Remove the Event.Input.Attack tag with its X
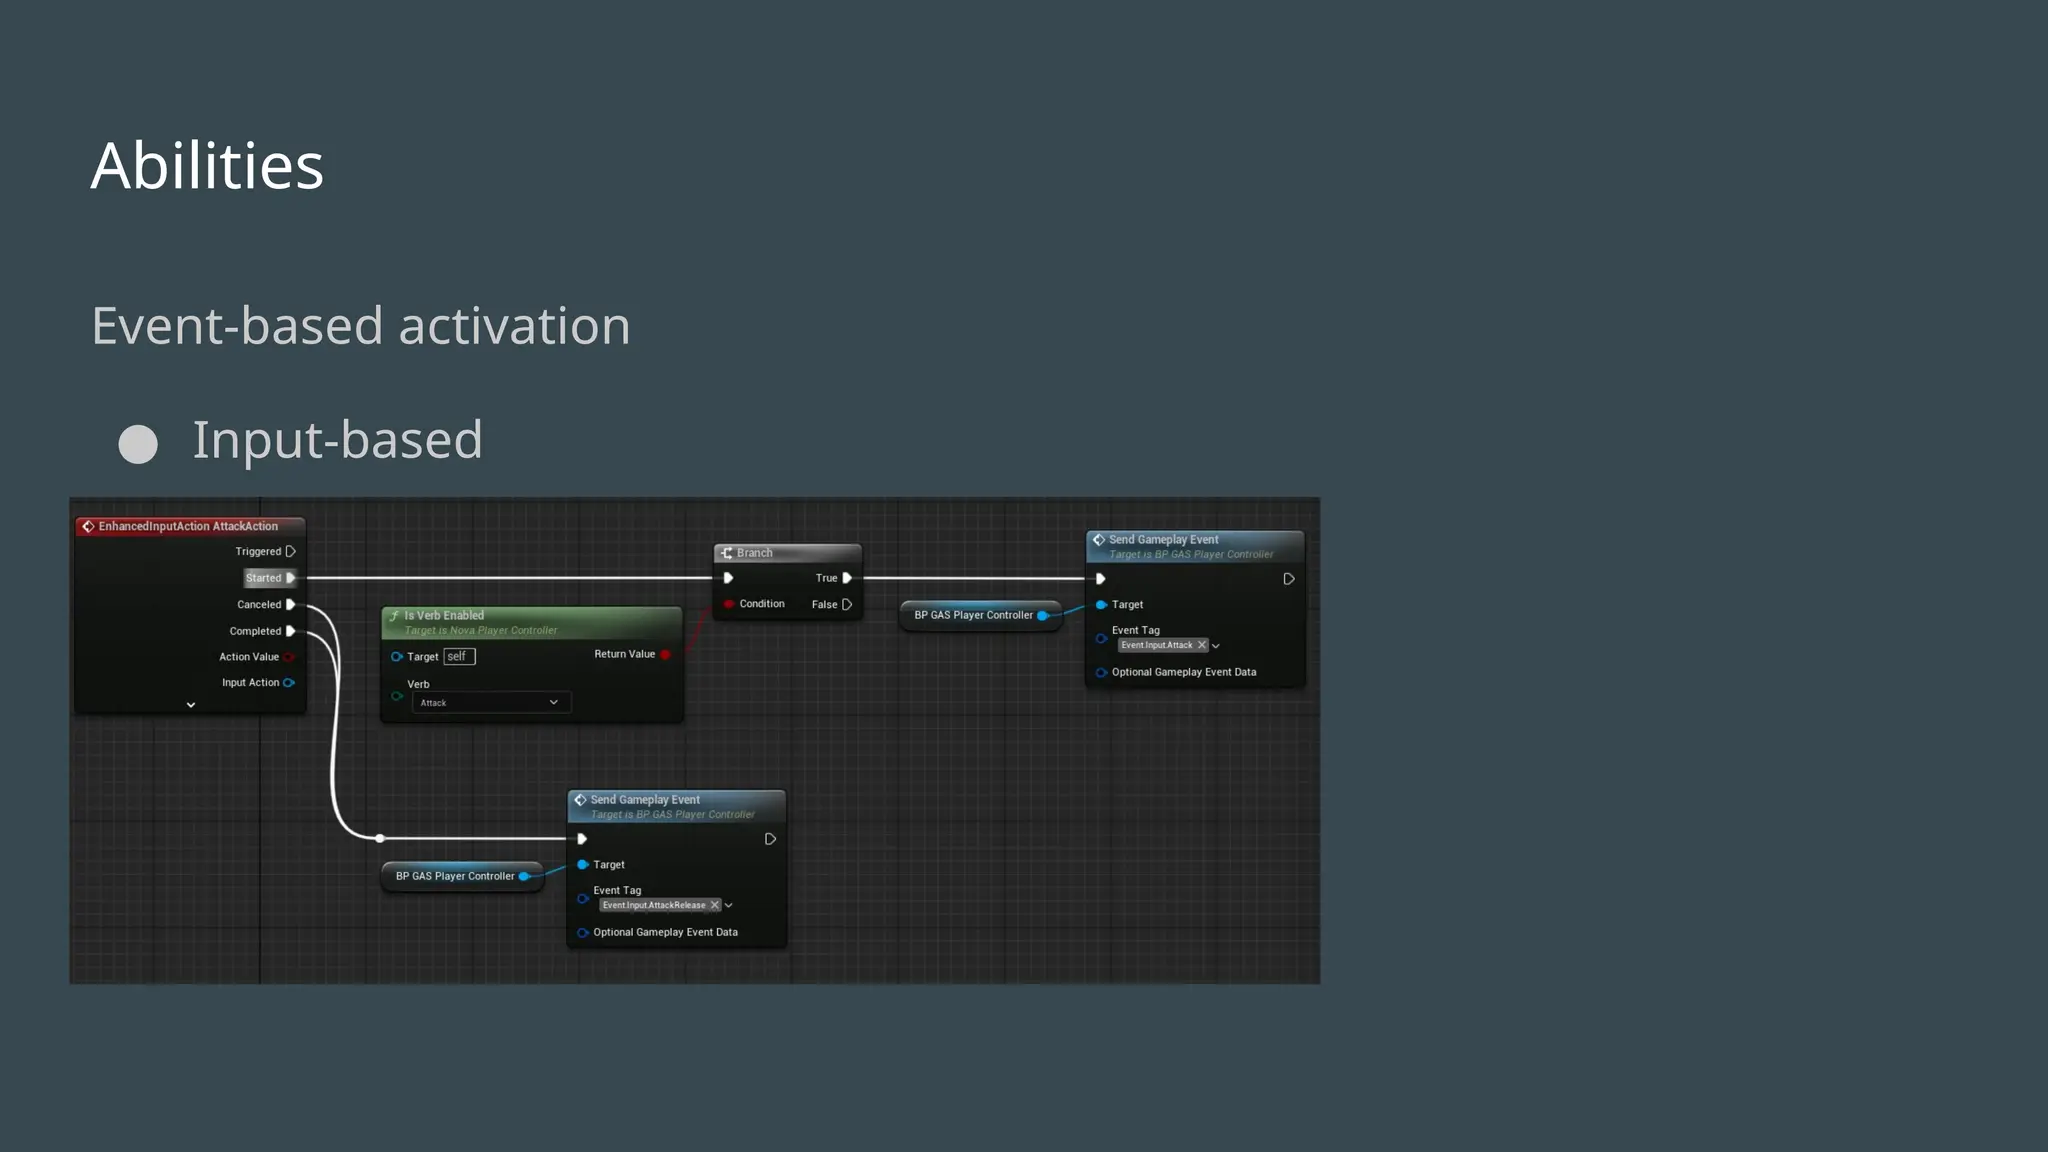The width and height of the screenshot is (2048, 1152). (1202, 645)
